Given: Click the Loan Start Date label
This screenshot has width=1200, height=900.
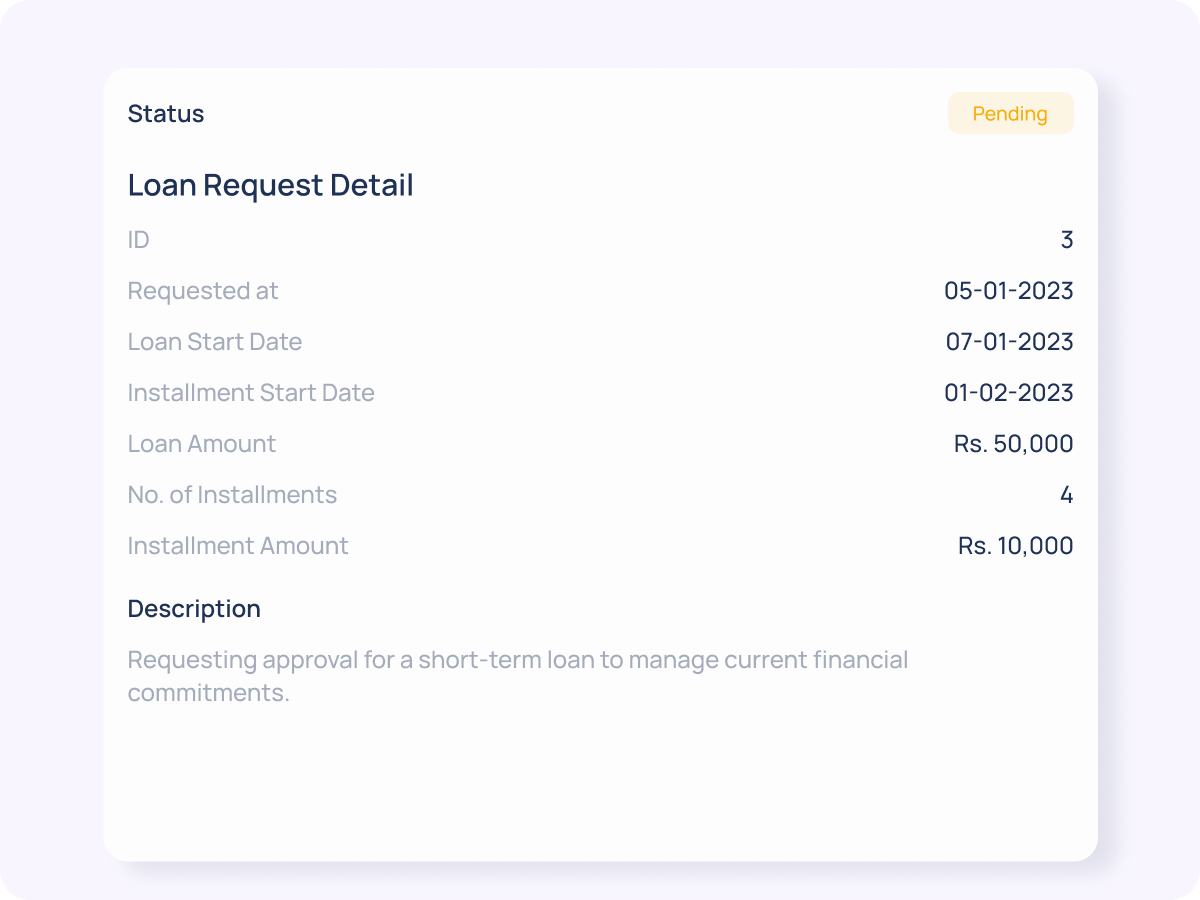Looking at the screenshot, I should pos(214,342).
